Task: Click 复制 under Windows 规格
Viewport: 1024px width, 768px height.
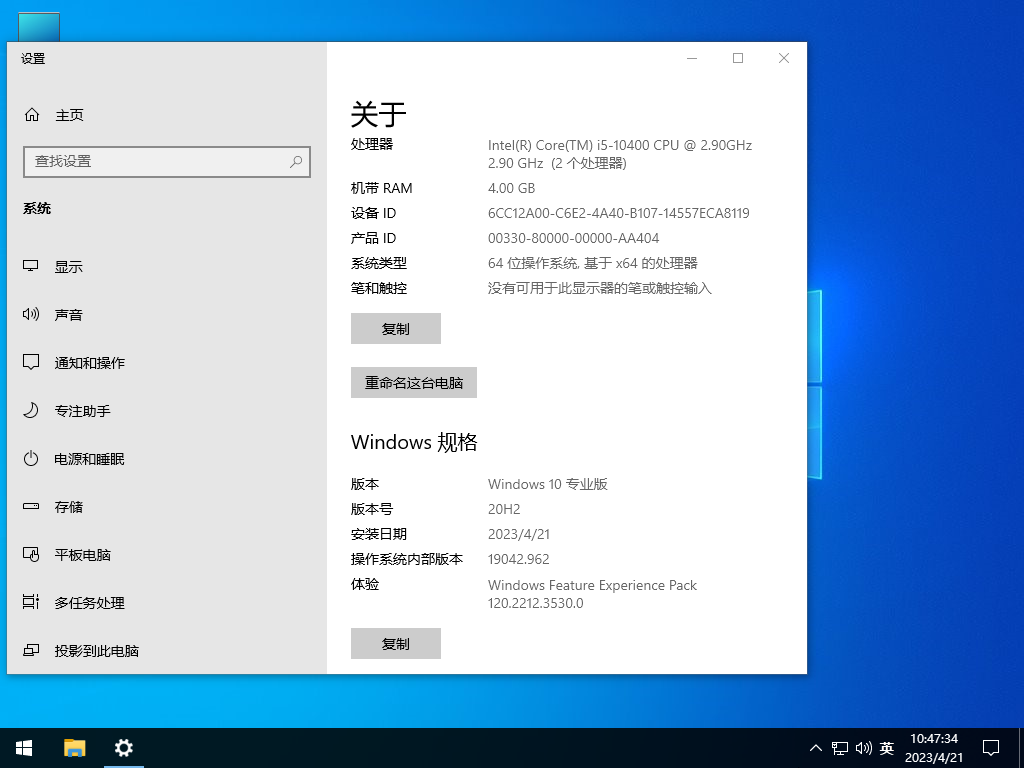Action: pyautogui.click(x=395, y=643)
